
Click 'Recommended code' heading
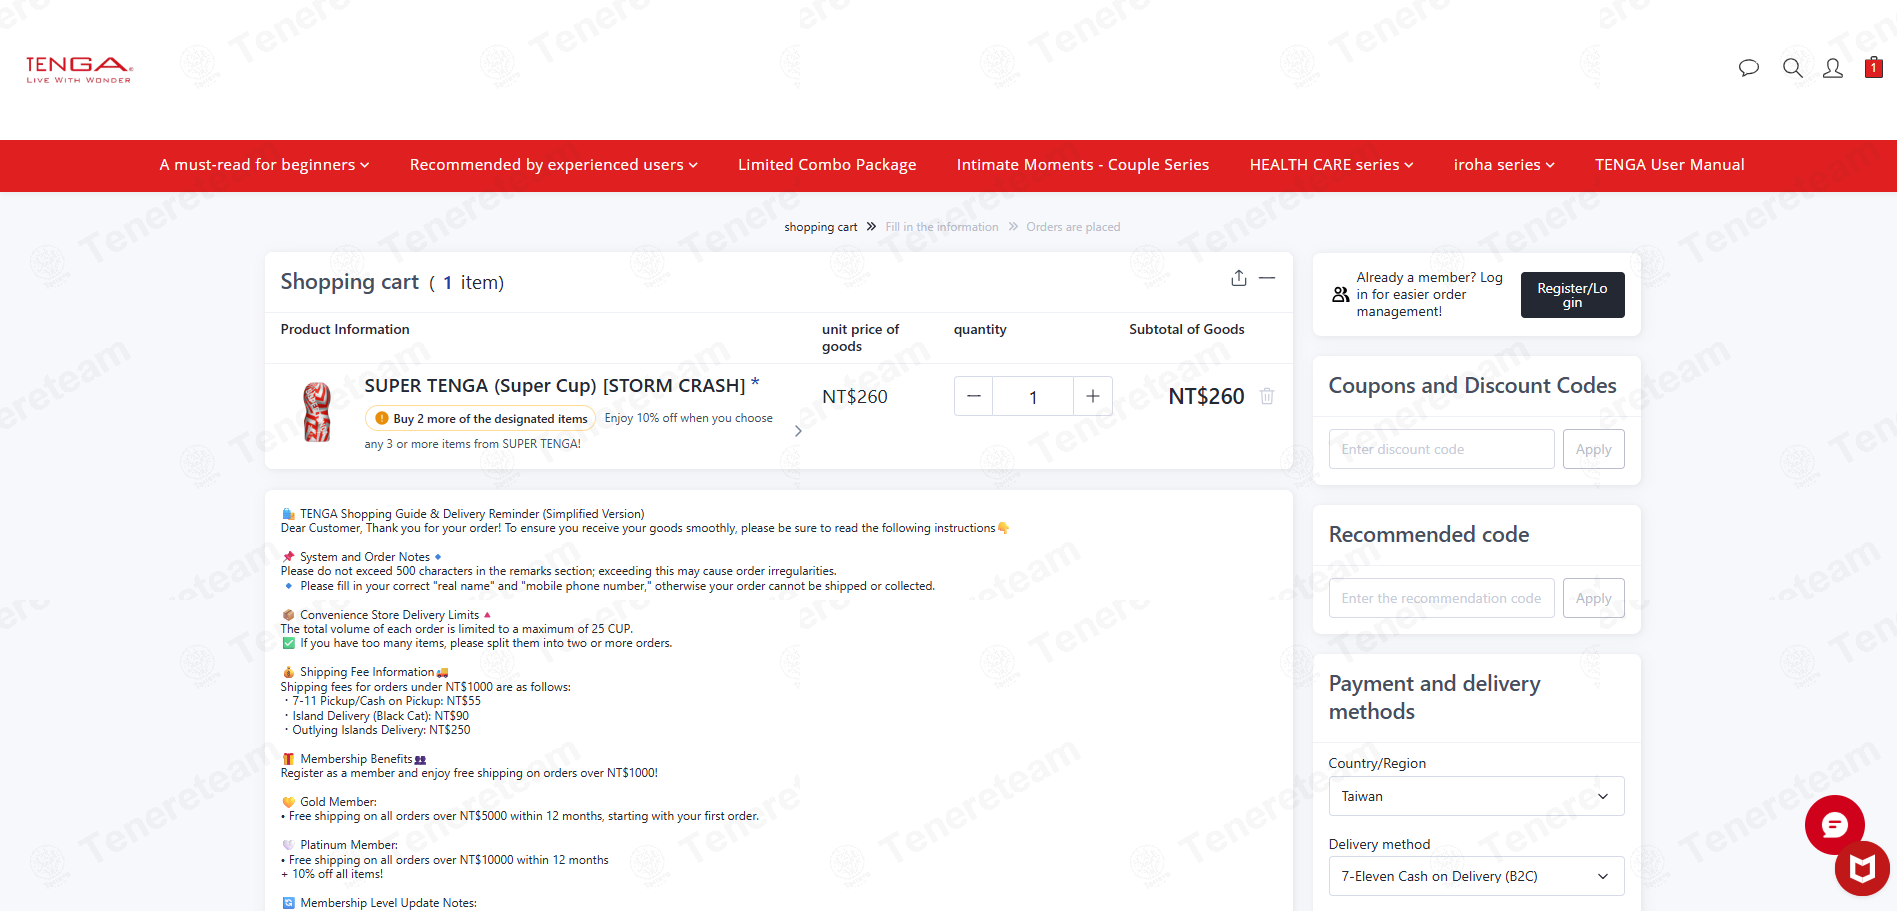pyautogui.click(x=1429, y=535)
